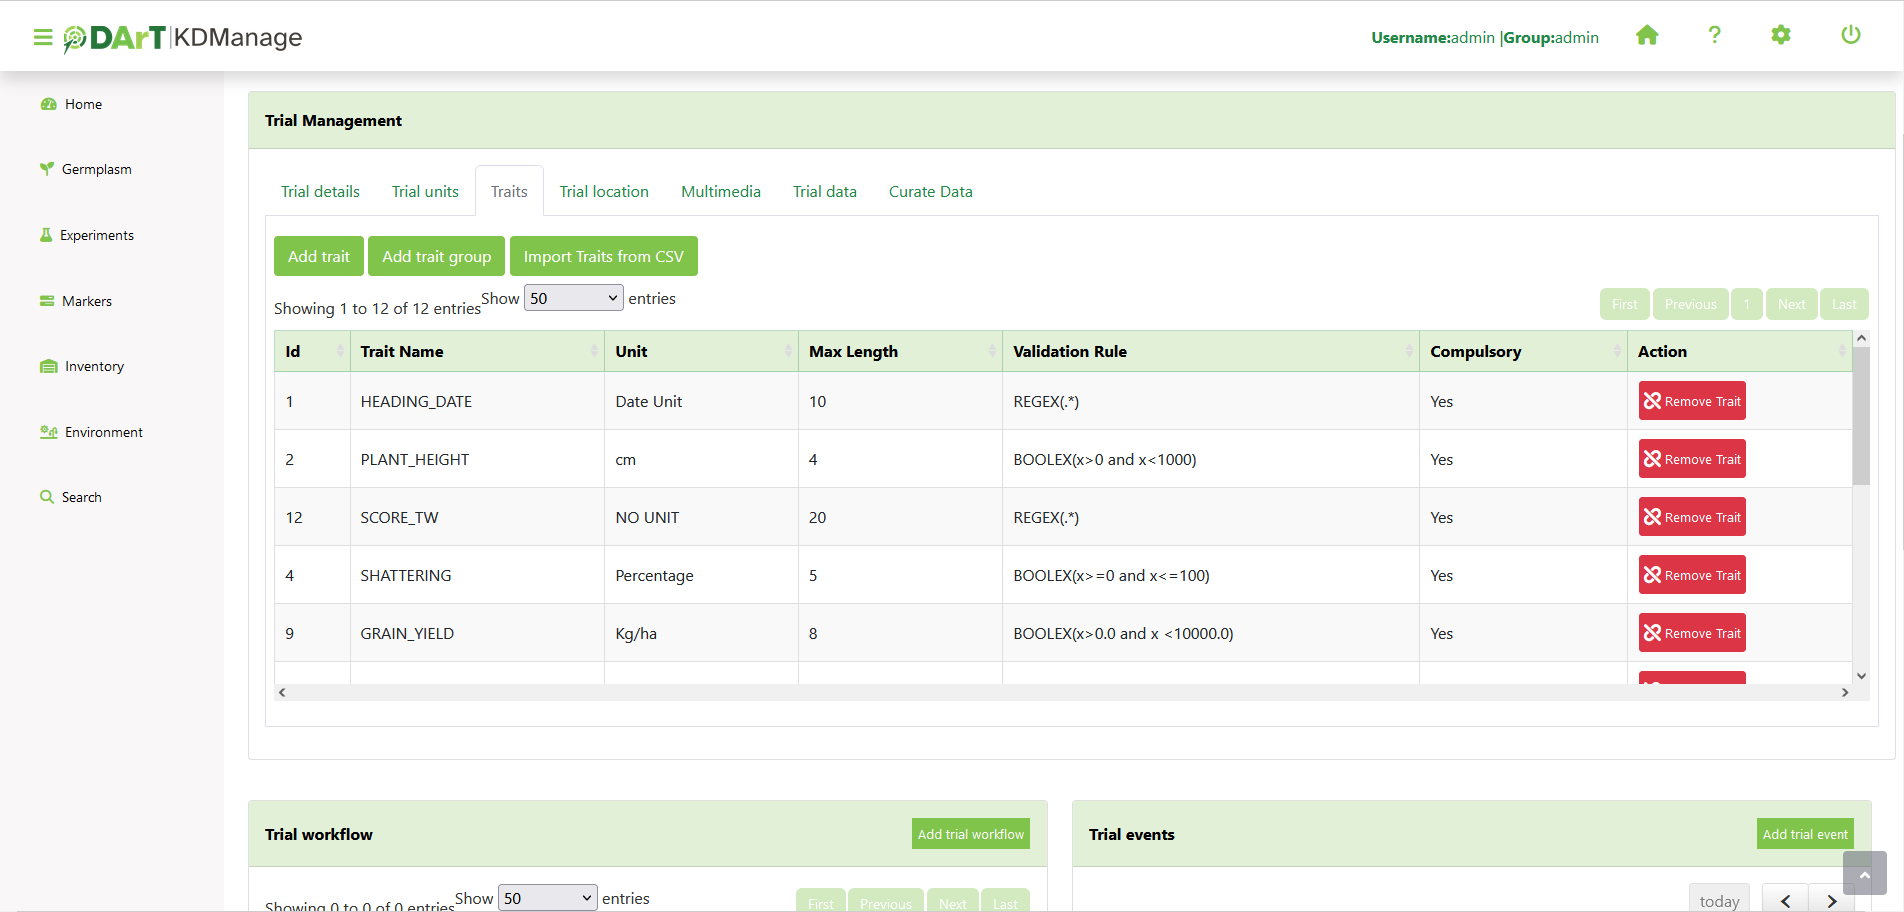Viewport: 1904px width, 912px height.
Task: Click the scroll-to-top arrow button
Action: [1864, 873]
